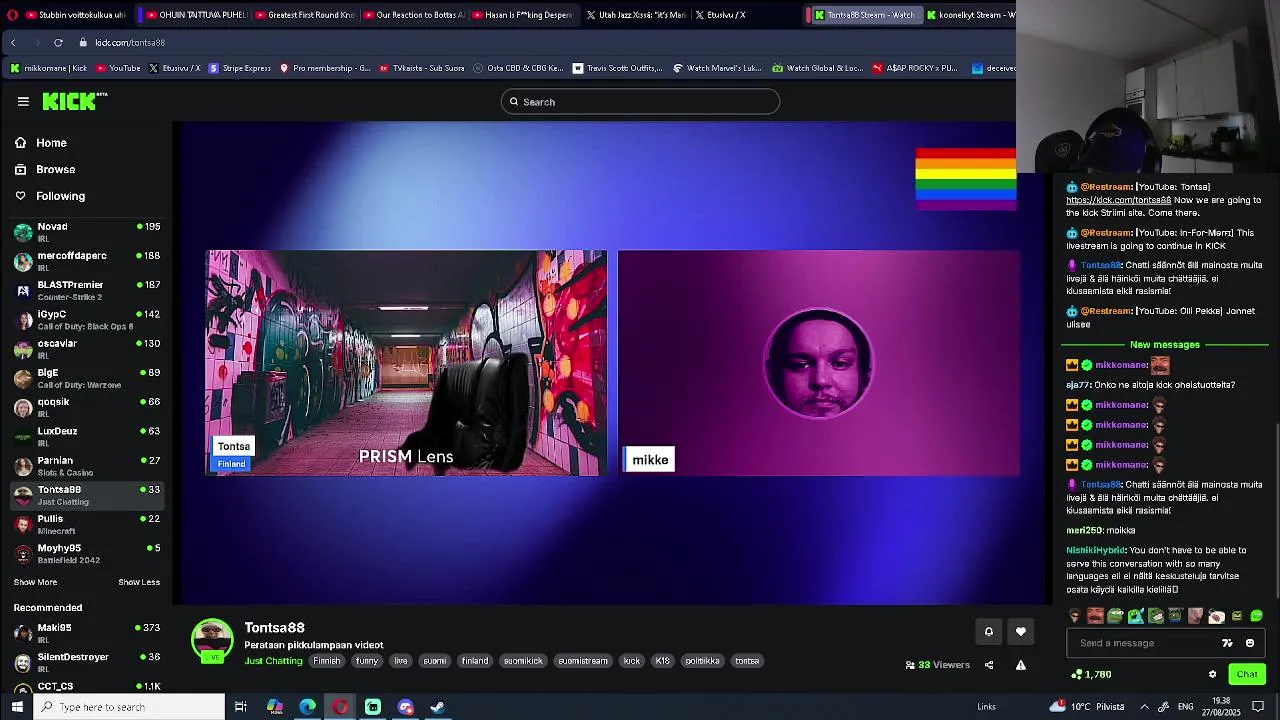Open Maki95 recommended channel
This screenshot has width=1280, height=720.
pos(87,633)
